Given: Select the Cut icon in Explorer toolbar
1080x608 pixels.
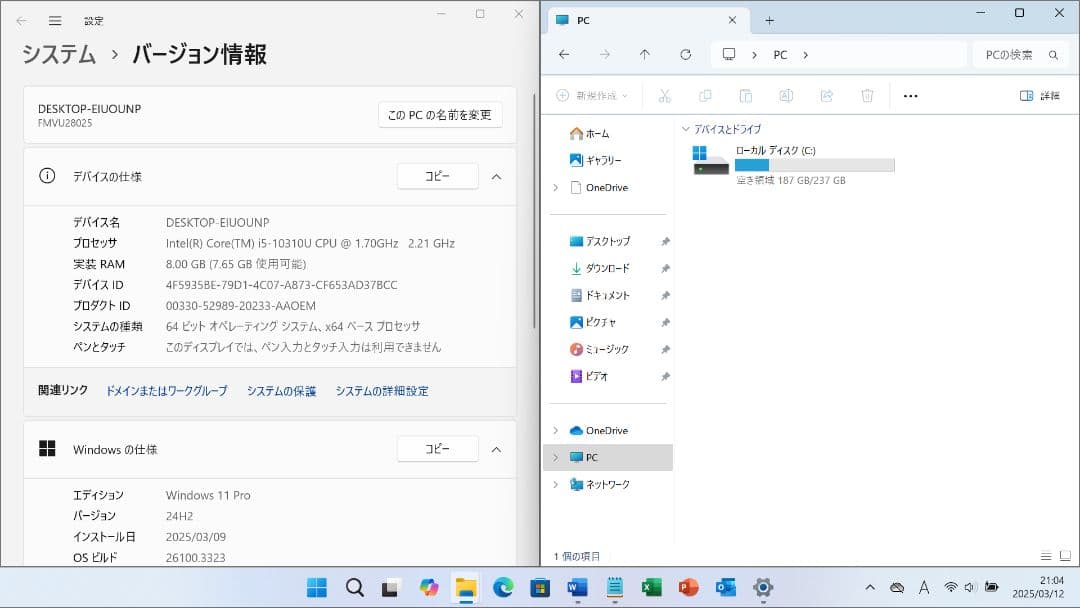Looking at the screenshot, I should pyautogui.click(x=665, y=95).
